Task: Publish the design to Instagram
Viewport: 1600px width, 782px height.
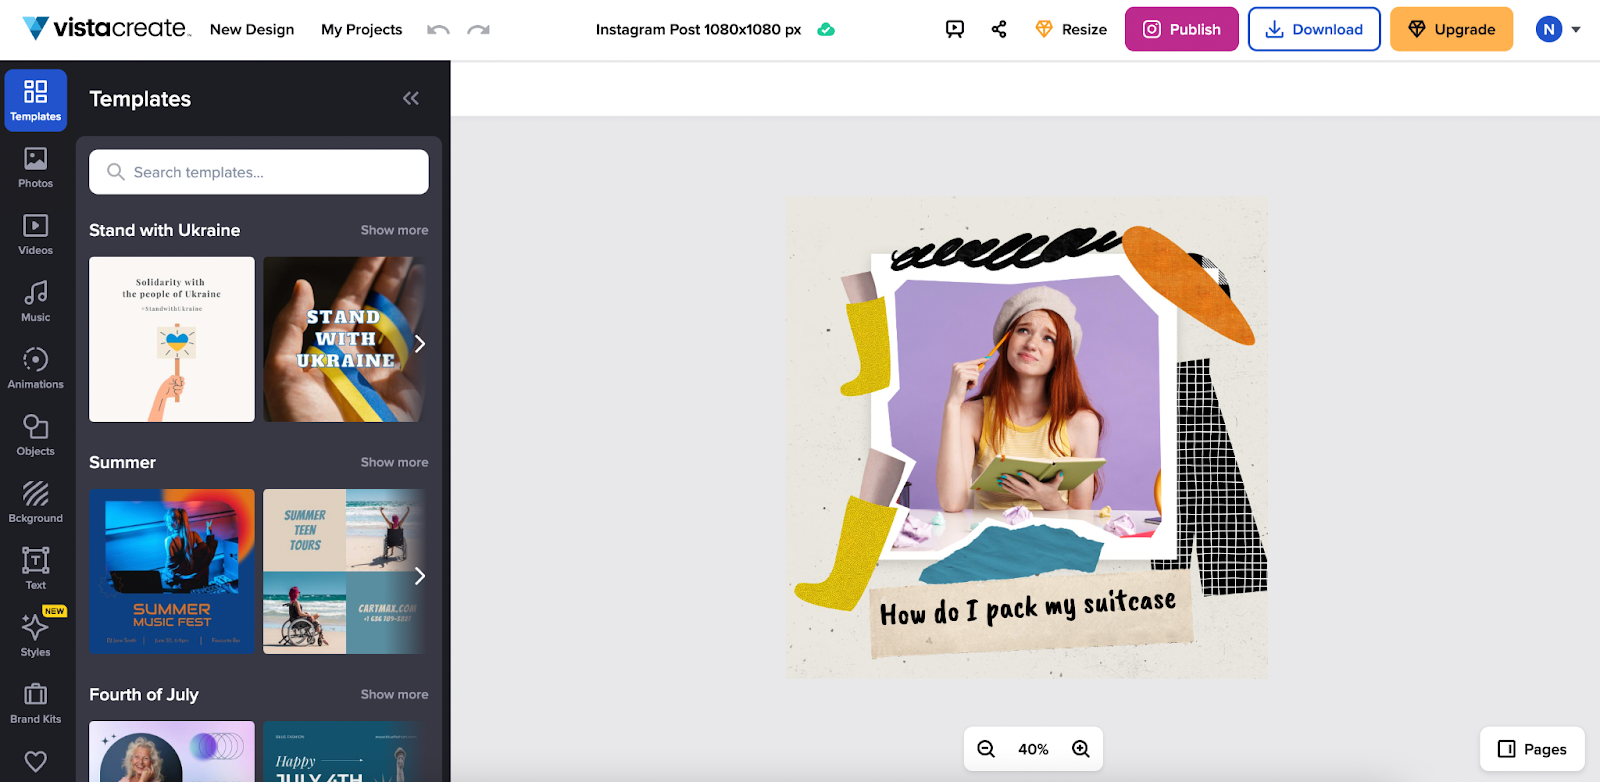Action: [1182, 29]
